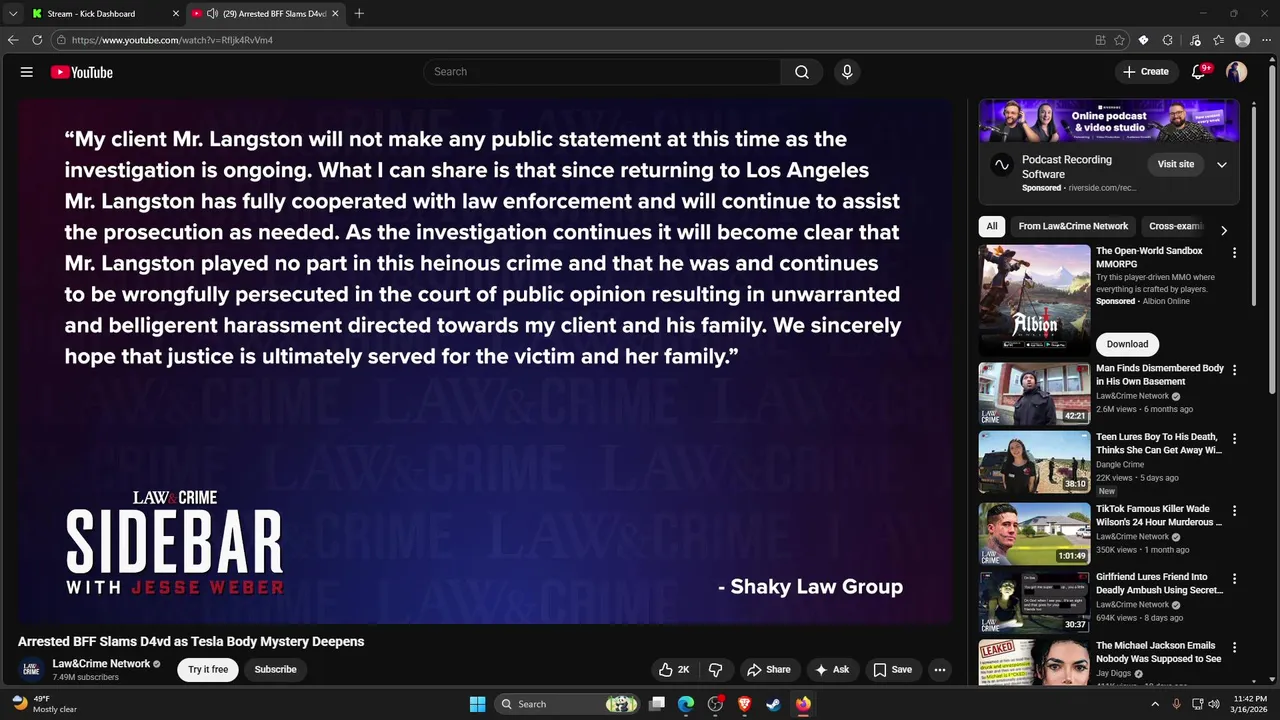
Task: Close the Stream - Kick Dashboard tab
Action: [x=176, y=14]
